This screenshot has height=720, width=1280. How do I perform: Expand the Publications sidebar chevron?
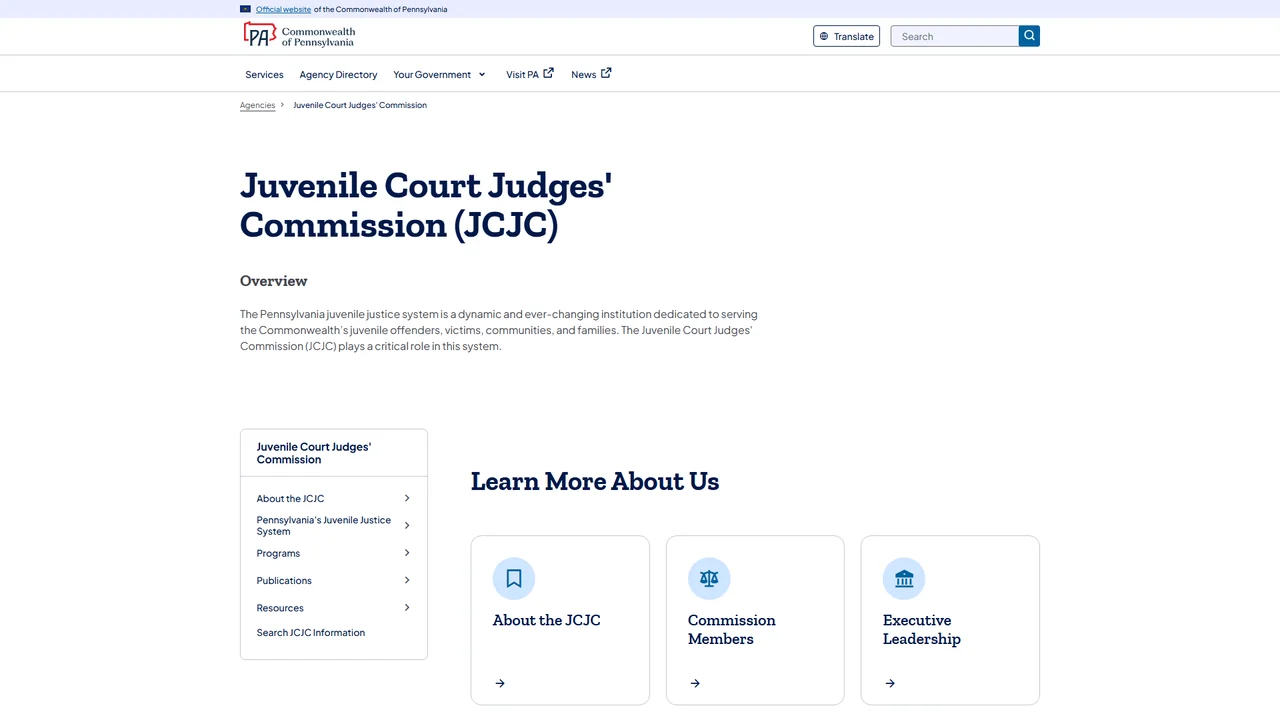pos(407,580)
